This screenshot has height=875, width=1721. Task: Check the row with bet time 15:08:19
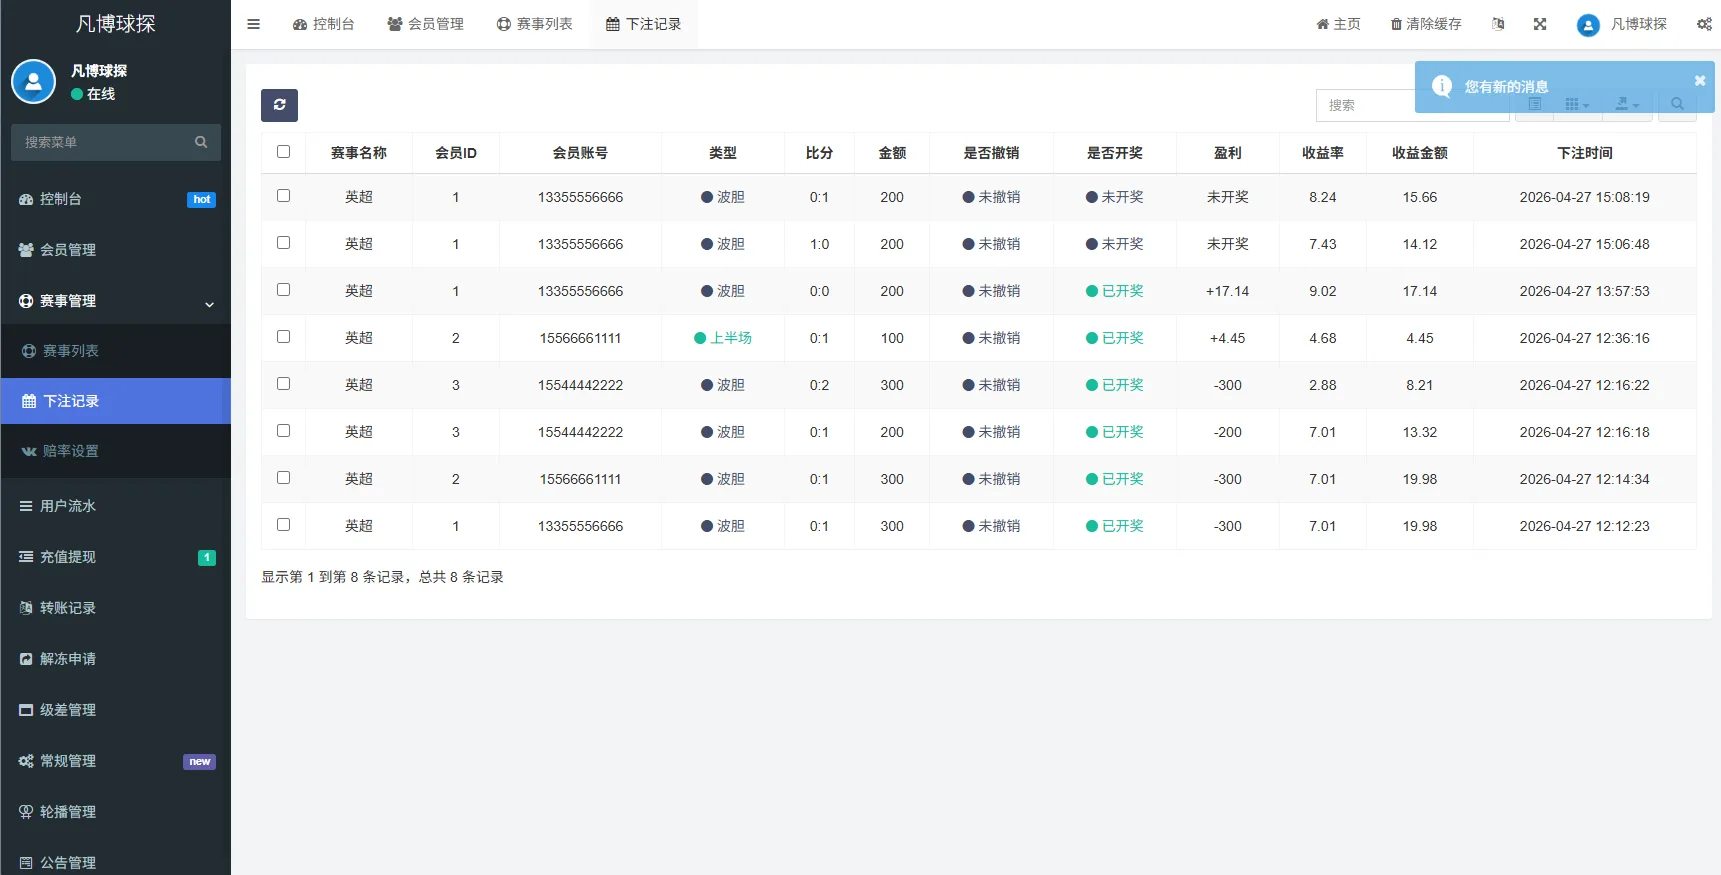click(x=283, y=196)
